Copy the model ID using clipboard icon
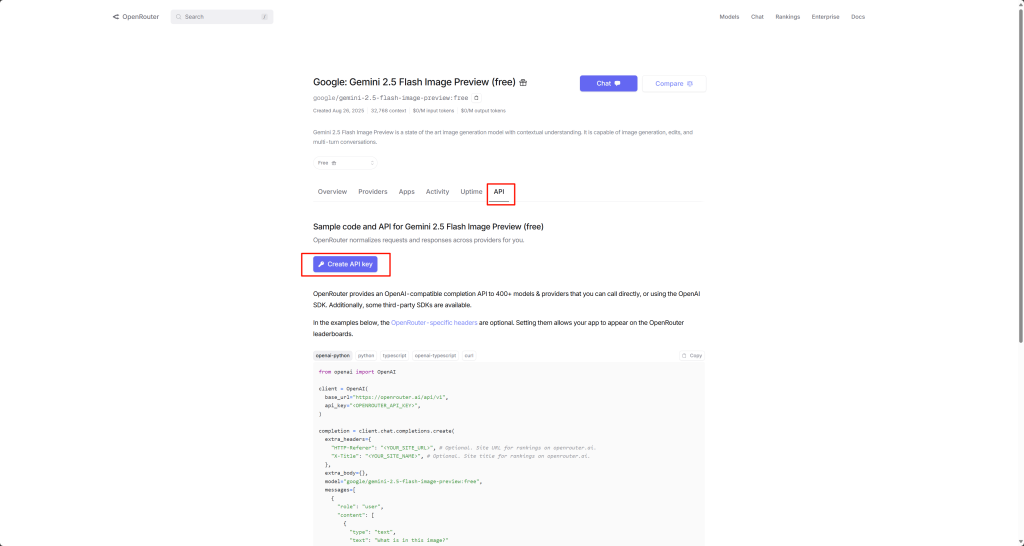The height and width of the screenshot is (546, 1024). 476,98
